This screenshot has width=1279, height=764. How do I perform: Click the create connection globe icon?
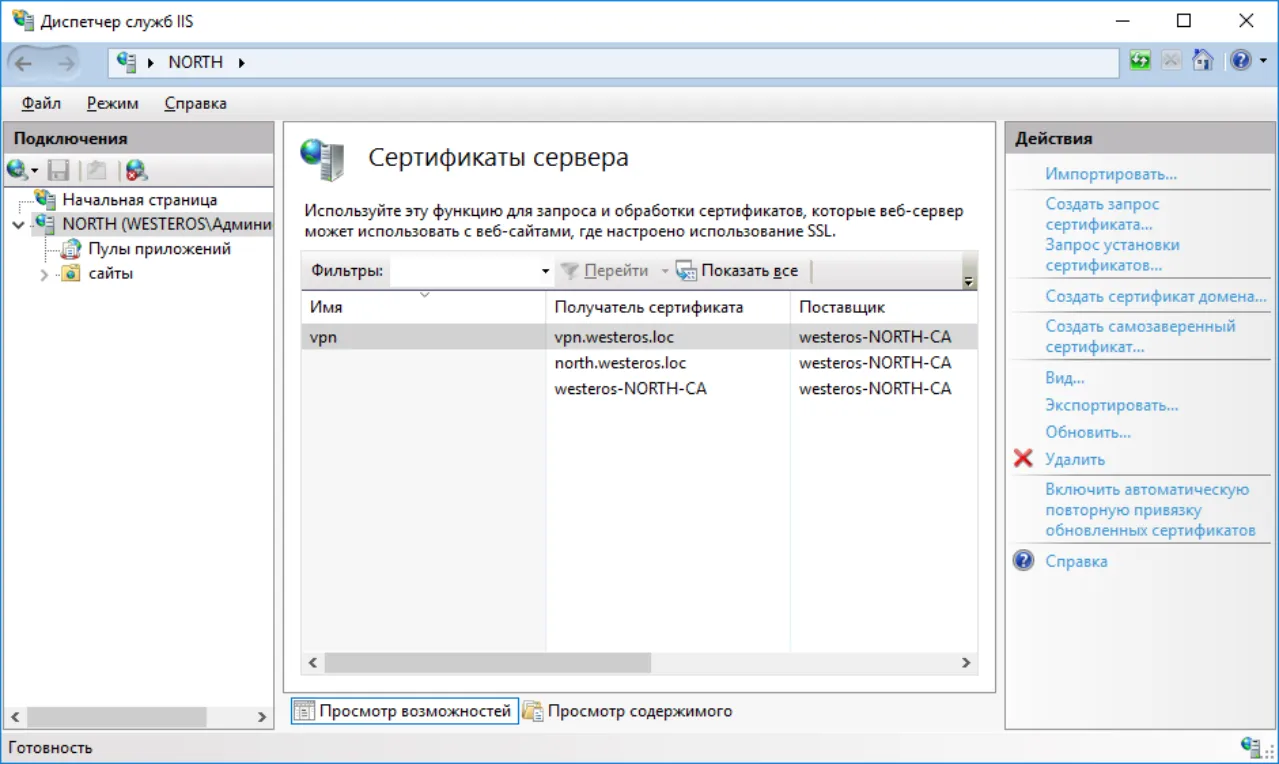pyautogui.click(x=18, y=170)
